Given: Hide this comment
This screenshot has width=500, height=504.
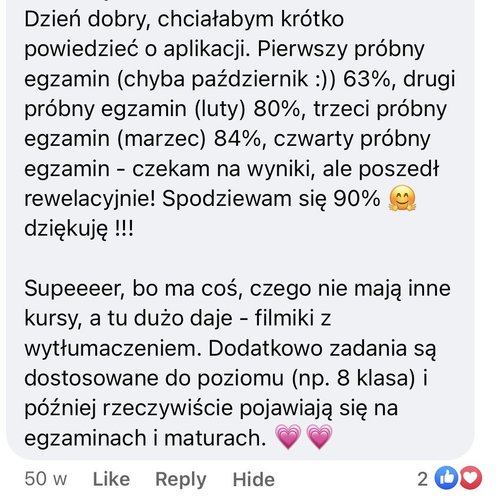Looking at the screenshot, I should coord(254,479).
